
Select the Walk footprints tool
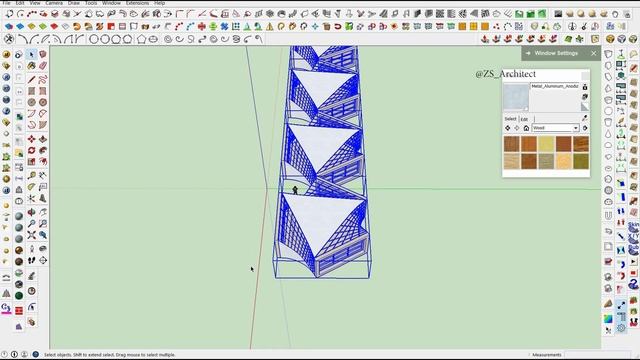pos(31,260)
